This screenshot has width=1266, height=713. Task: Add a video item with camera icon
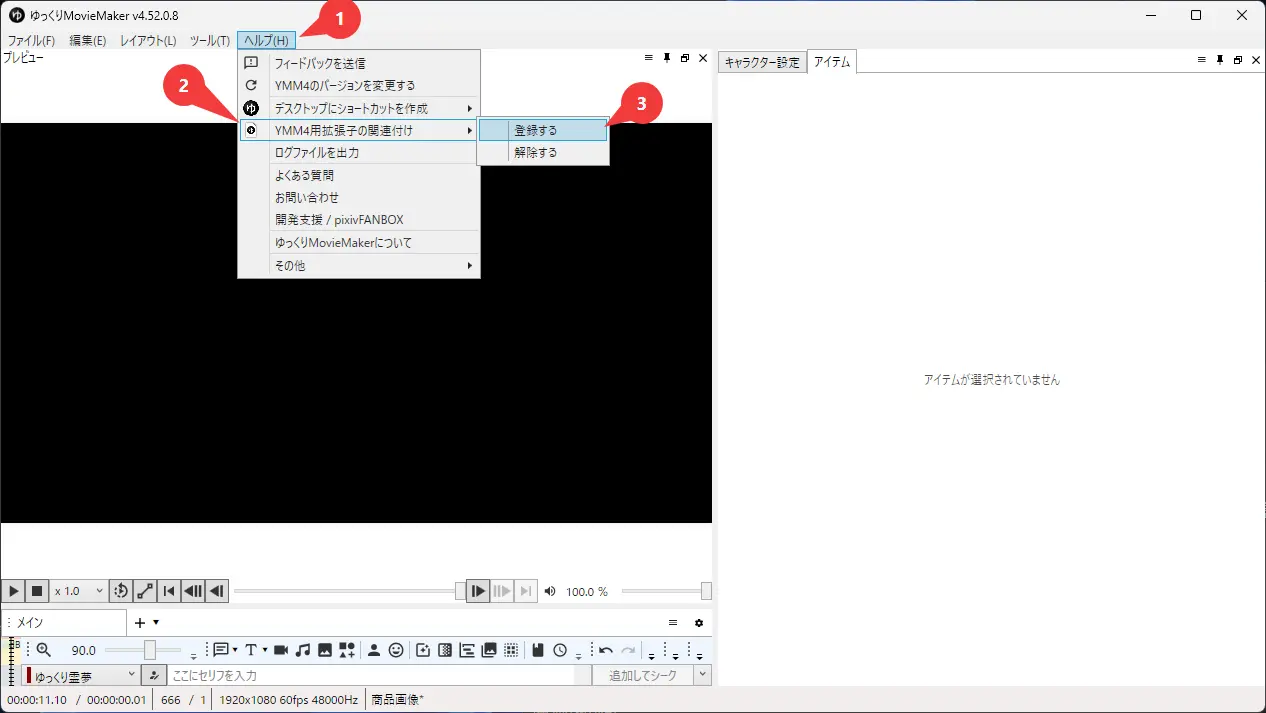coord(281,650)
